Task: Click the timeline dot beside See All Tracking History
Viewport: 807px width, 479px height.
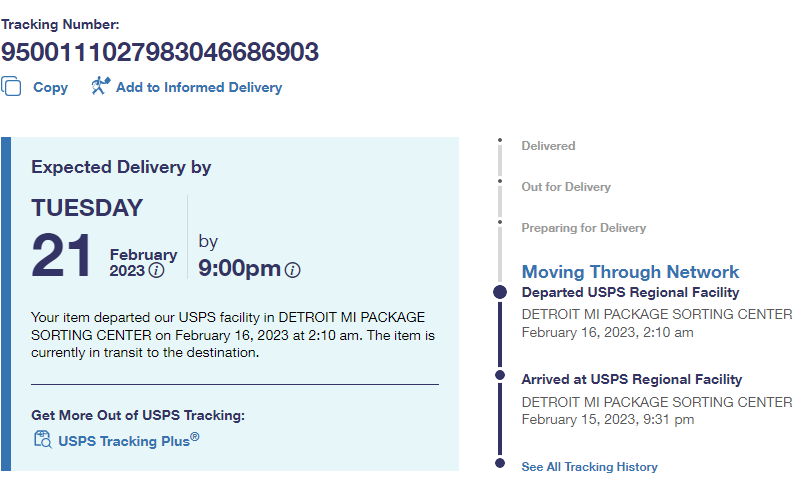Action: (500, 463)
